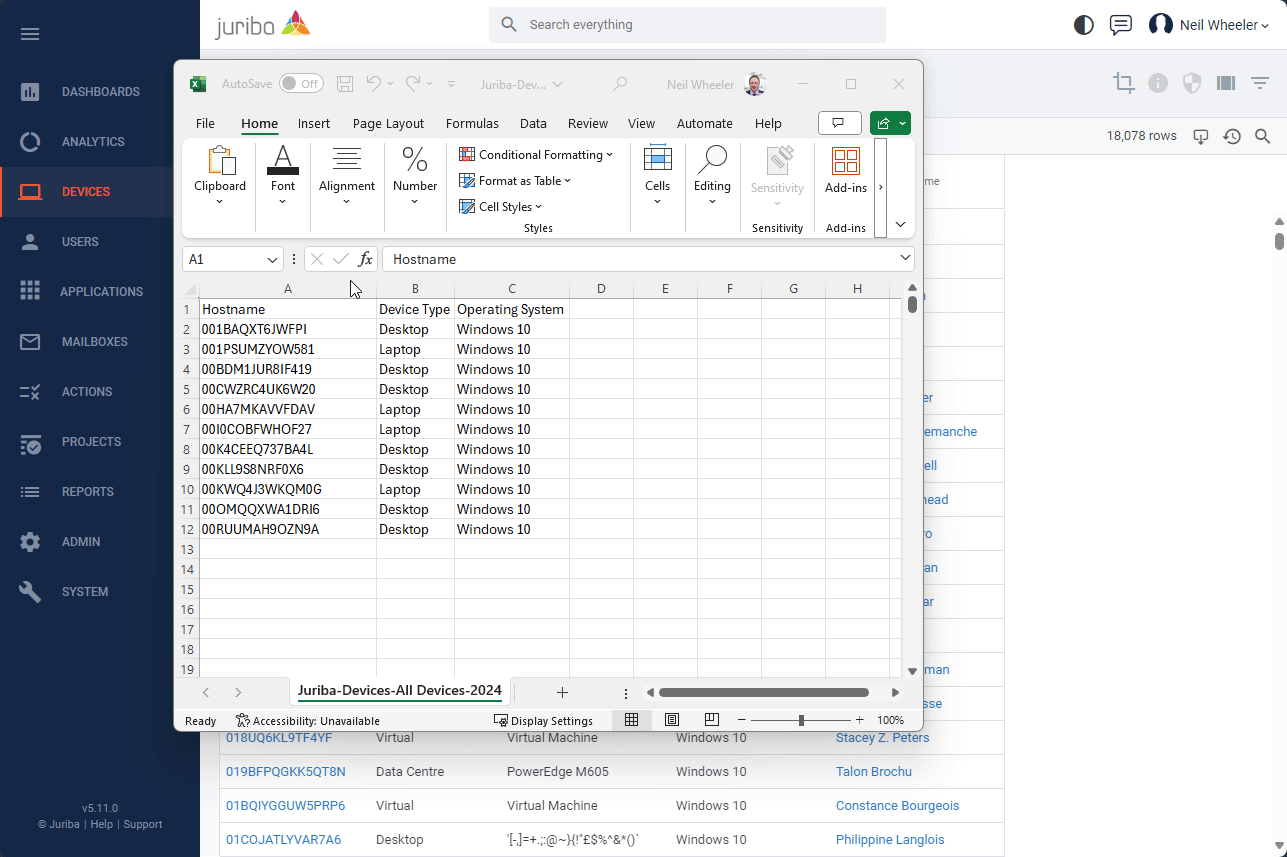Open Reports in Juriba sidebar
The height and width of the screenshot is (857, 1287).
pos(100,492)
